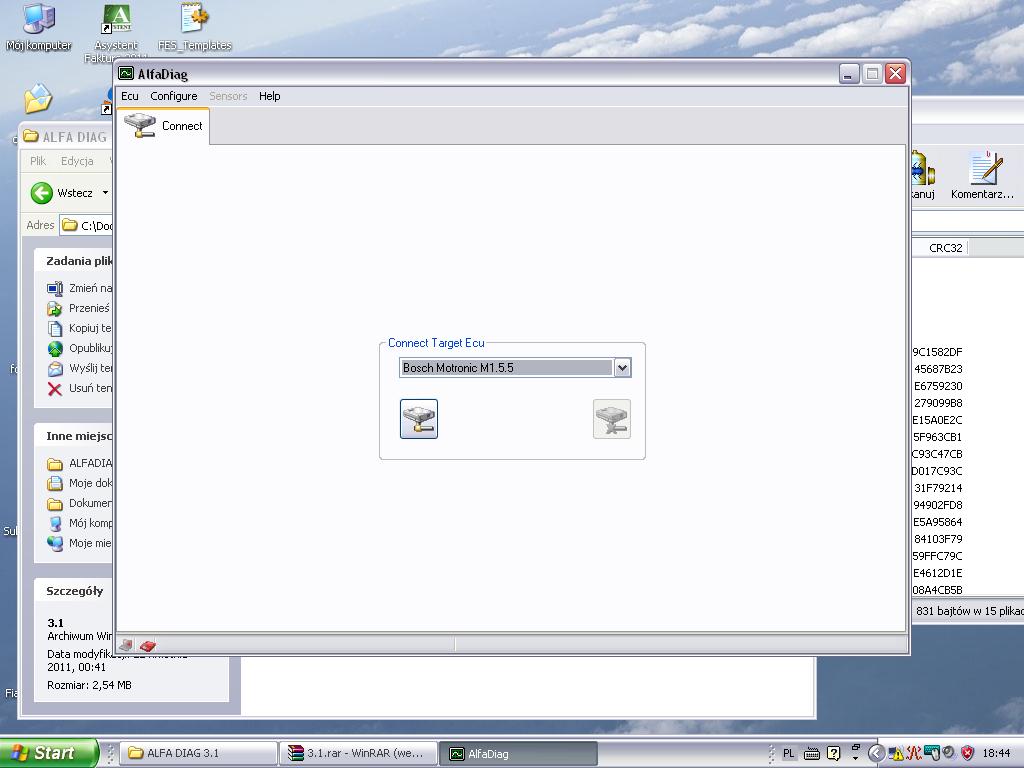Open the Plik menu in ALFA DIAG Explorer

[x=38, y=161]
